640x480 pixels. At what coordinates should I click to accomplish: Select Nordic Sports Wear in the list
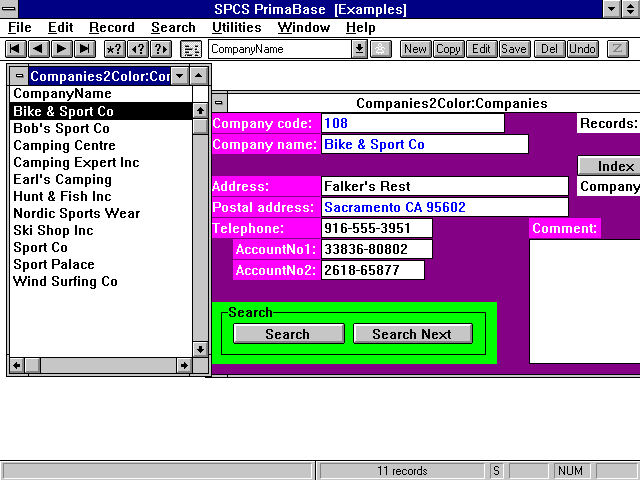tap(76, 213)
